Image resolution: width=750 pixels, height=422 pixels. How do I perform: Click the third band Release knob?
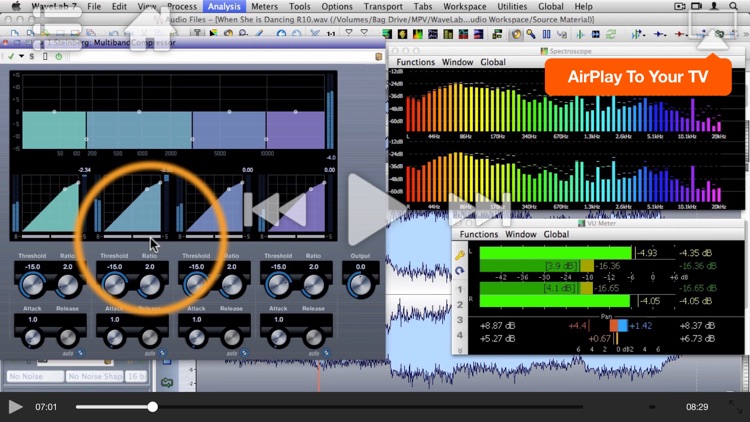[x=232, y=338]
